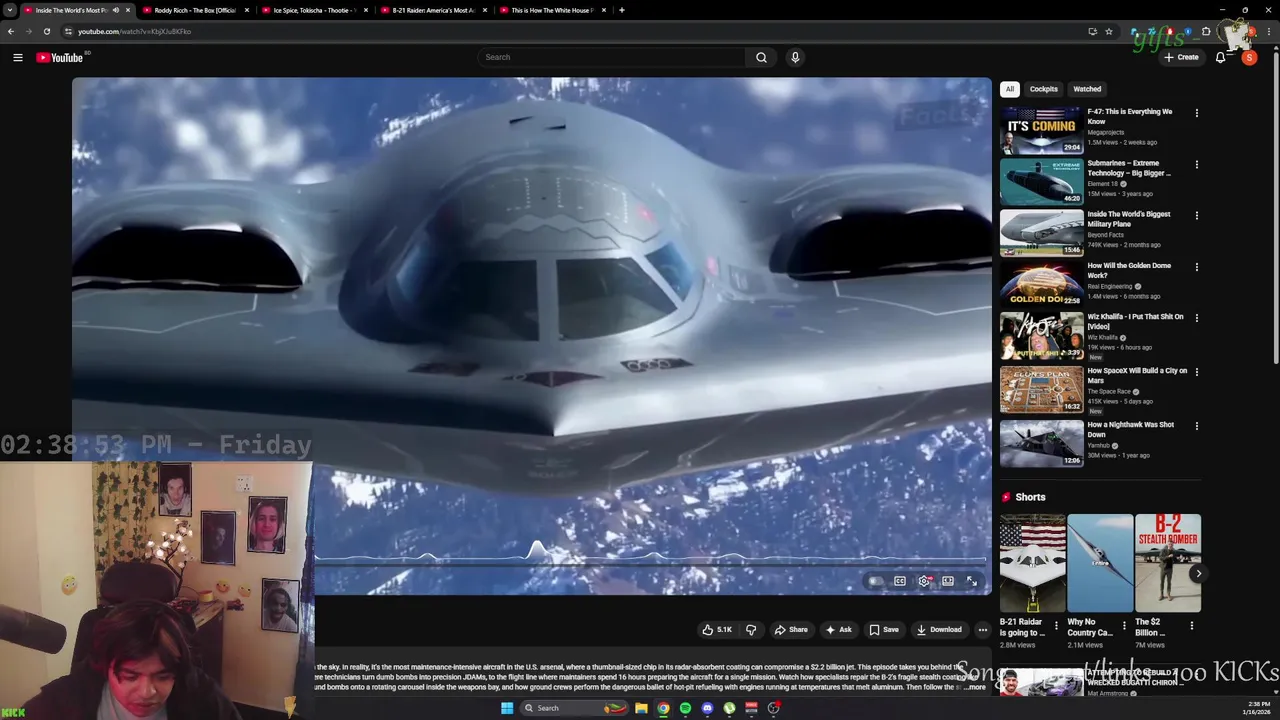Start voice search with the microphone icon
The height and width of the screenshot is (720, 1280).
(x=795, y=57)
